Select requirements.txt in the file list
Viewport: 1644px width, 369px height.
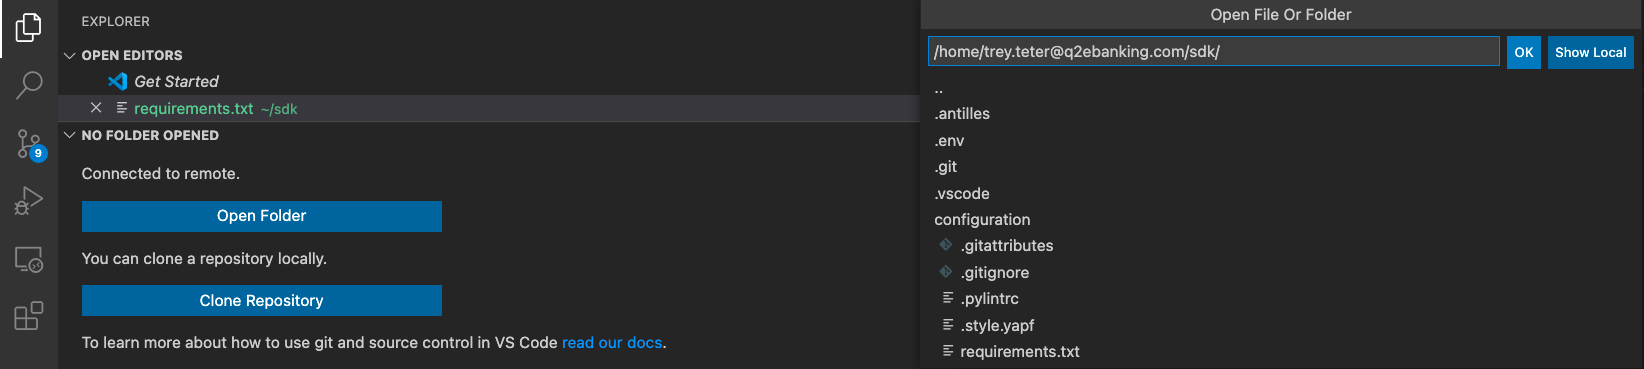pos(1020,351)
